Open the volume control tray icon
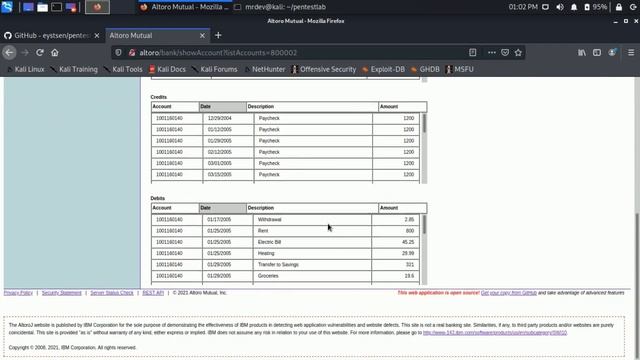 (x=560, y=7)
